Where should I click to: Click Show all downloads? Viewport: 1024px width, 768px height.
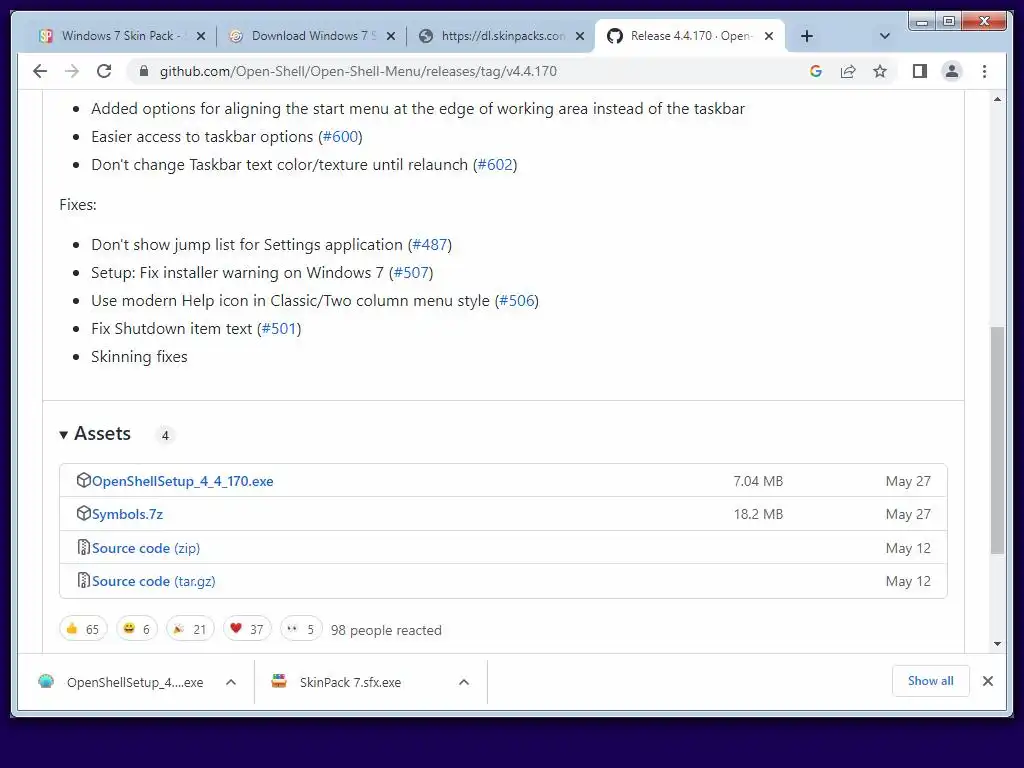pos(931,681)
